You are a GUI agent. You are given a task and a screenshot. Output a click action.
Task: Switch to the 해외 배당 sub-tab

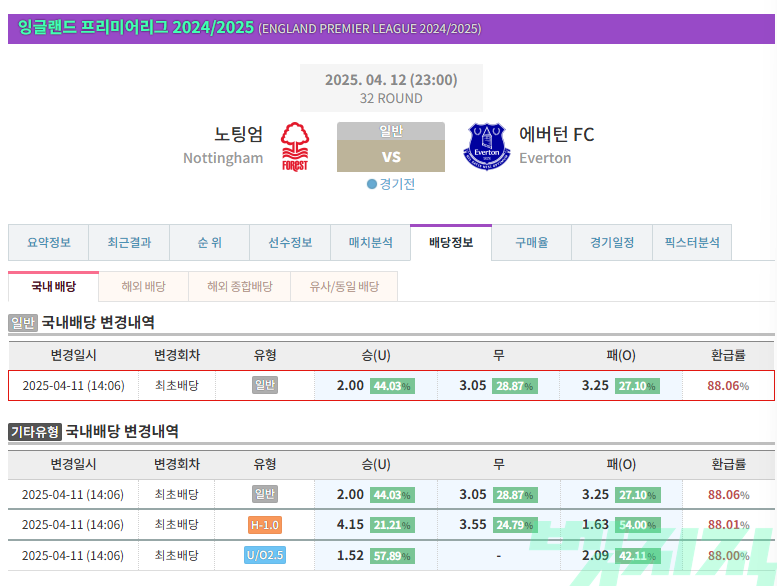pos(144,286)
